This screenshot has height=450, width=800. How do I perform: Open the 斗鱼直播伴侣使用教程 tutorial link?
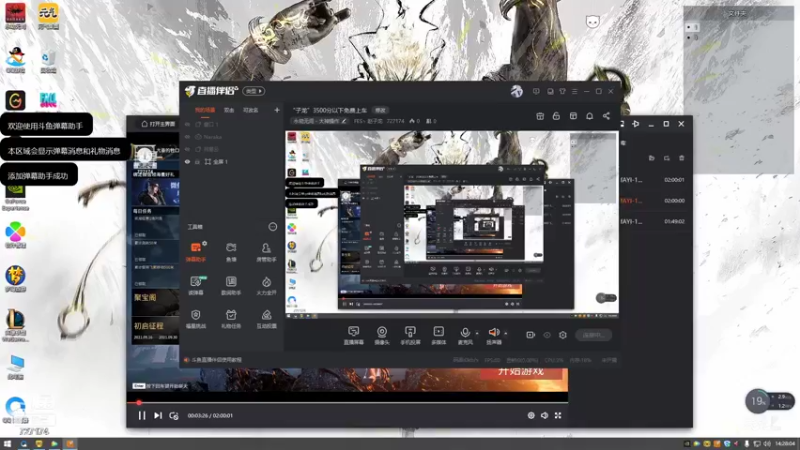(x=217, y=360)
